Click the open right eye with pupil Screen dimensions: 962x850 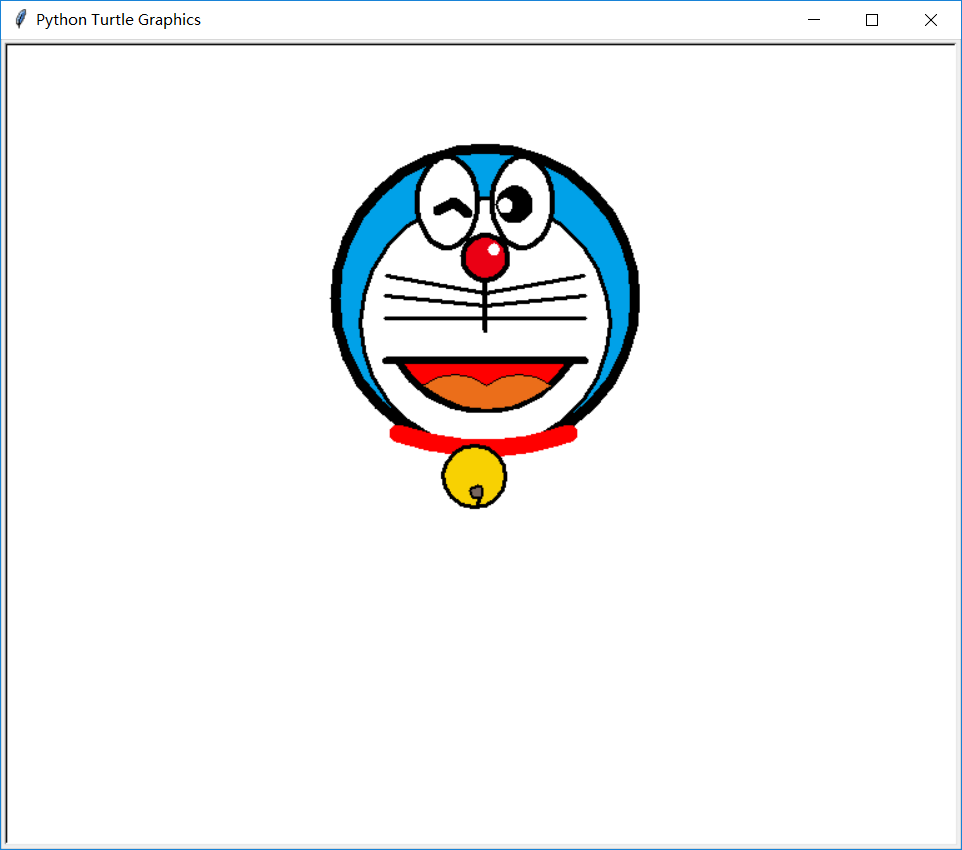click(522, 203)
